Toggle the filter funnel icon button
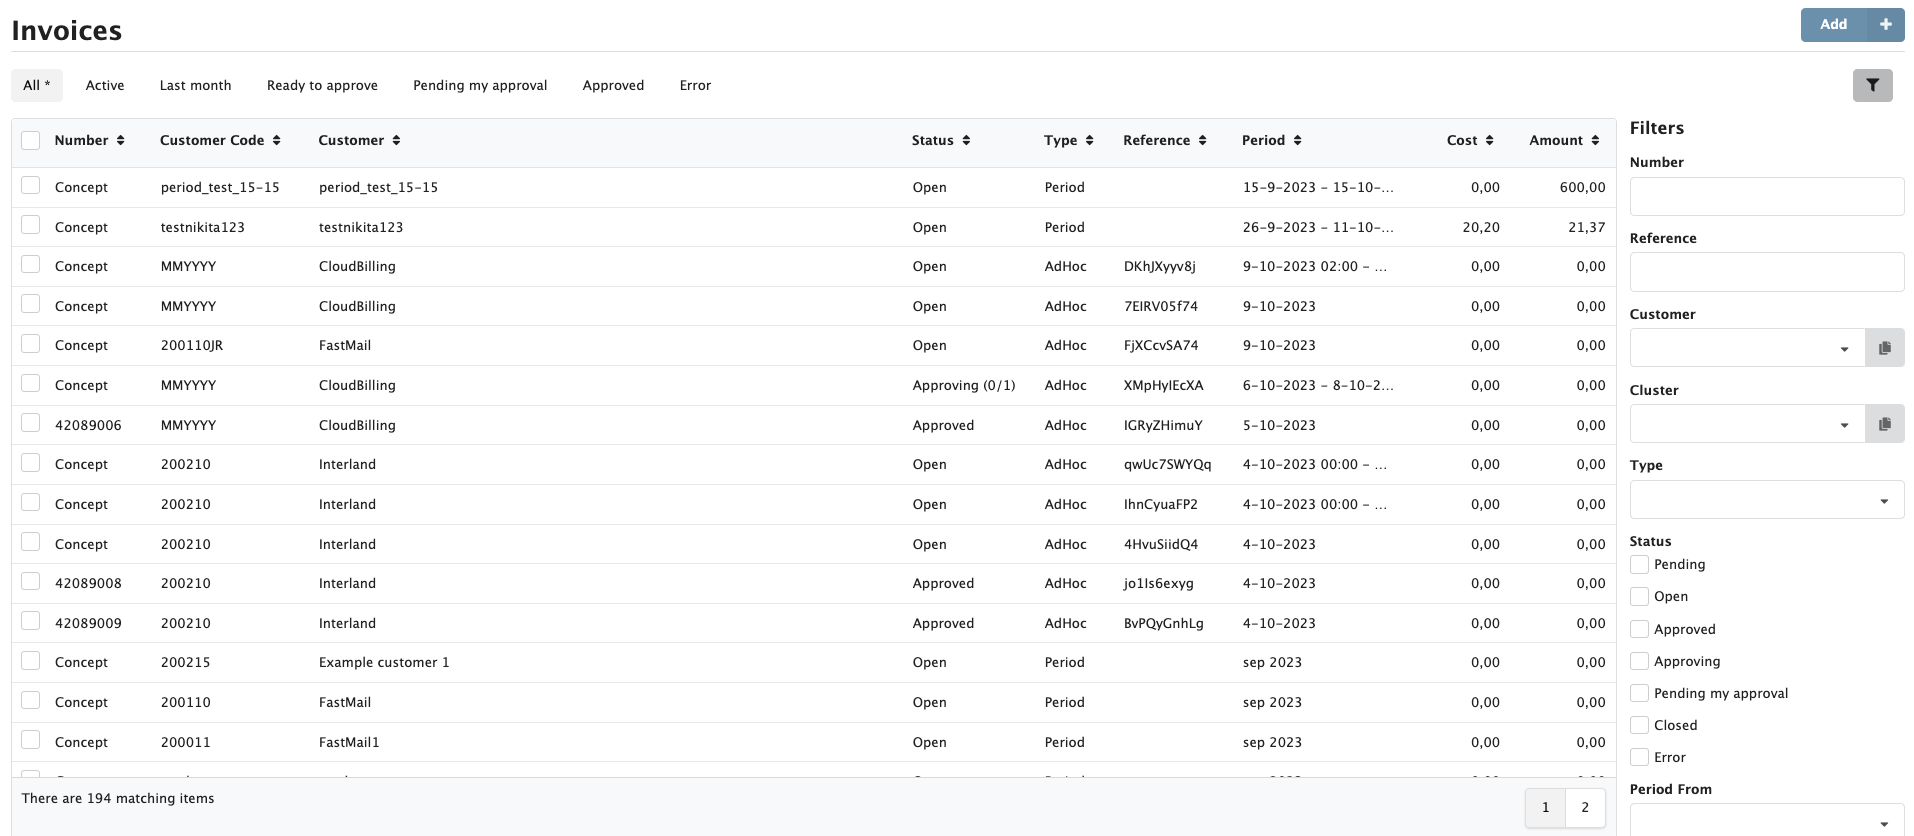The width and height of the screenshot is (1914, 836). 1872,86
